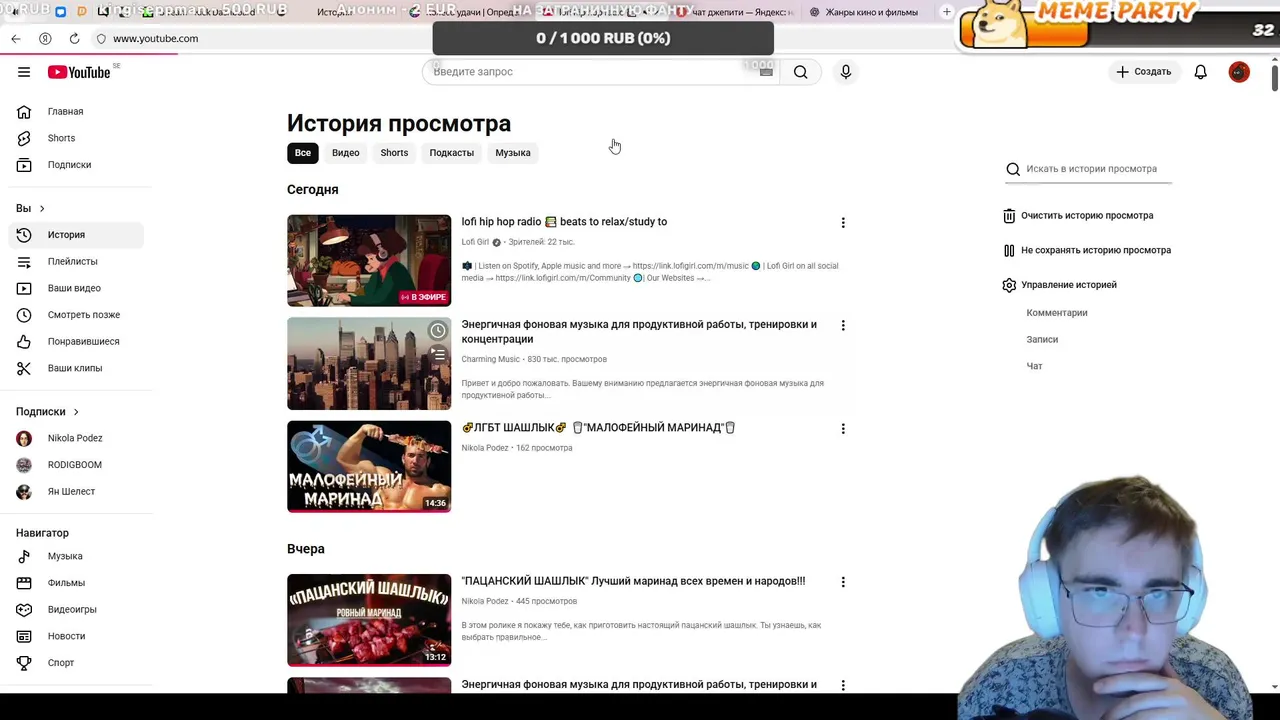Expand the Подписки section header chevron
The width and height of the screenshot is (1280, 720).
click(75, 412)
